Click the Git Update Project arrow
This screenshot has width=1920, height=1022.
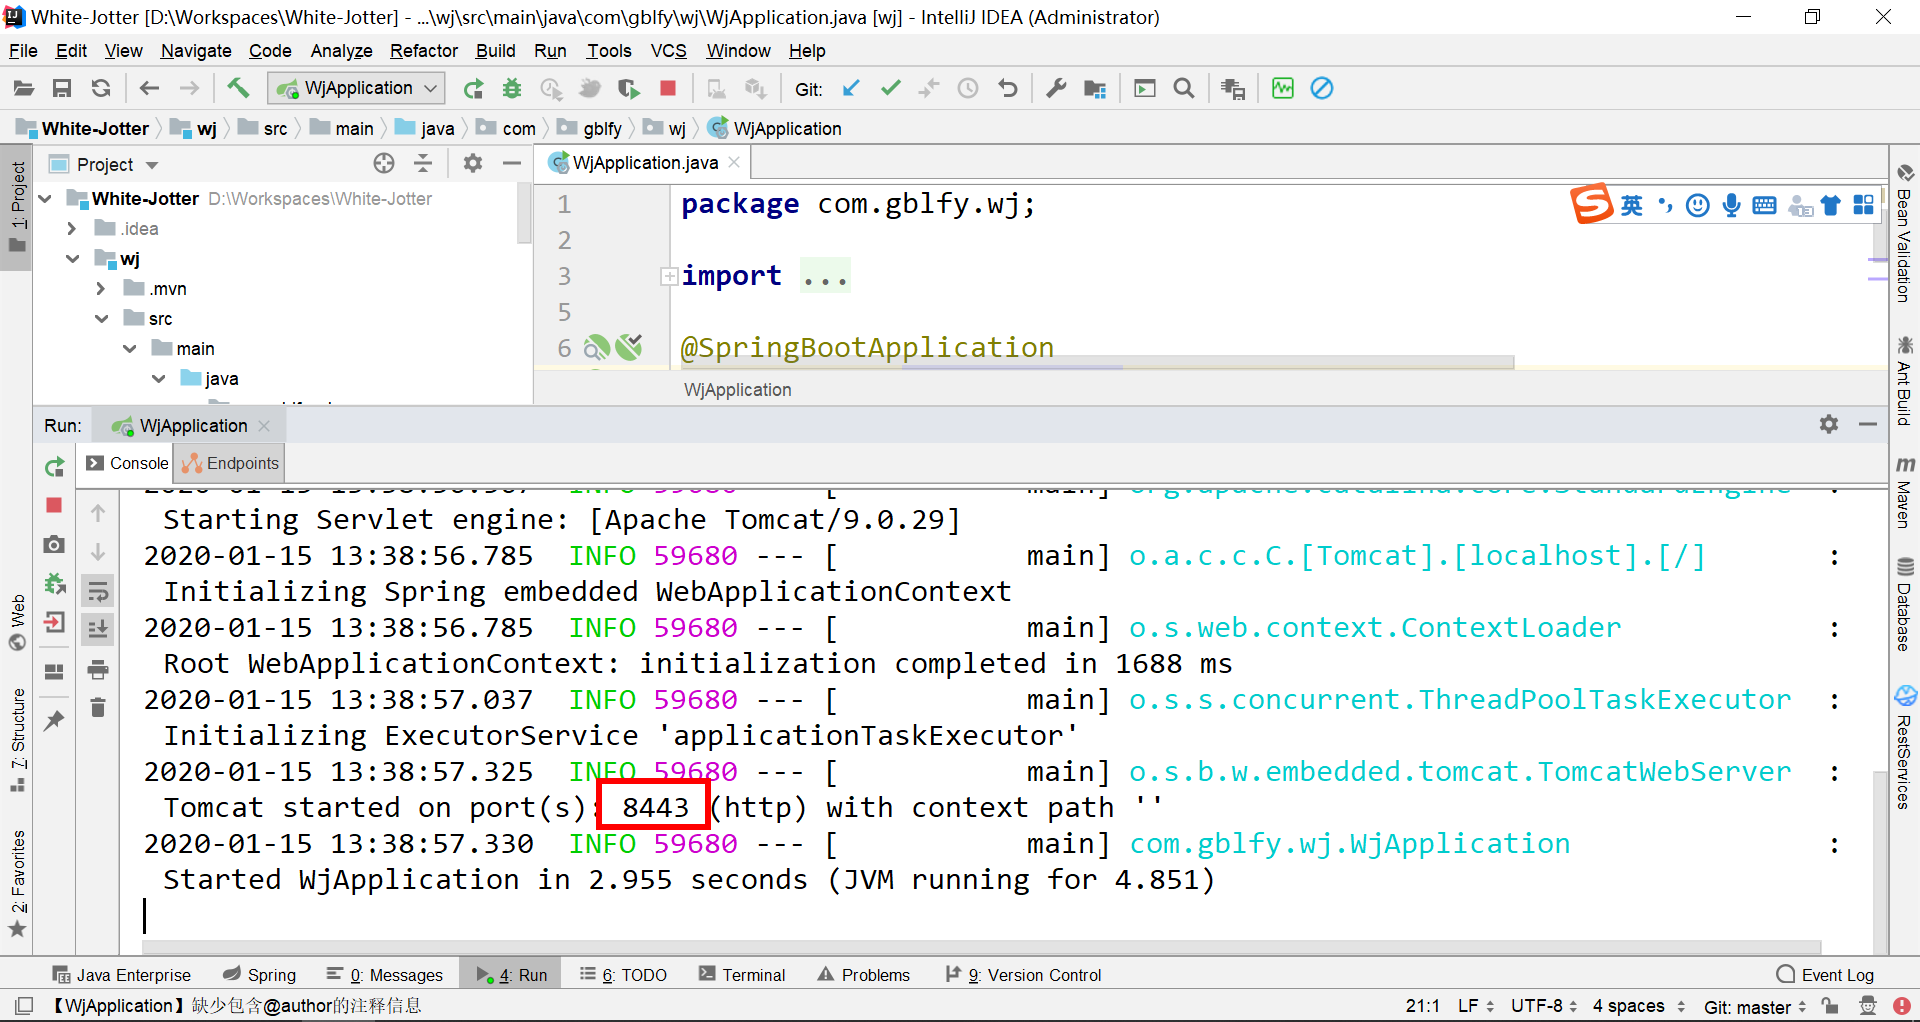pos(851,89)
